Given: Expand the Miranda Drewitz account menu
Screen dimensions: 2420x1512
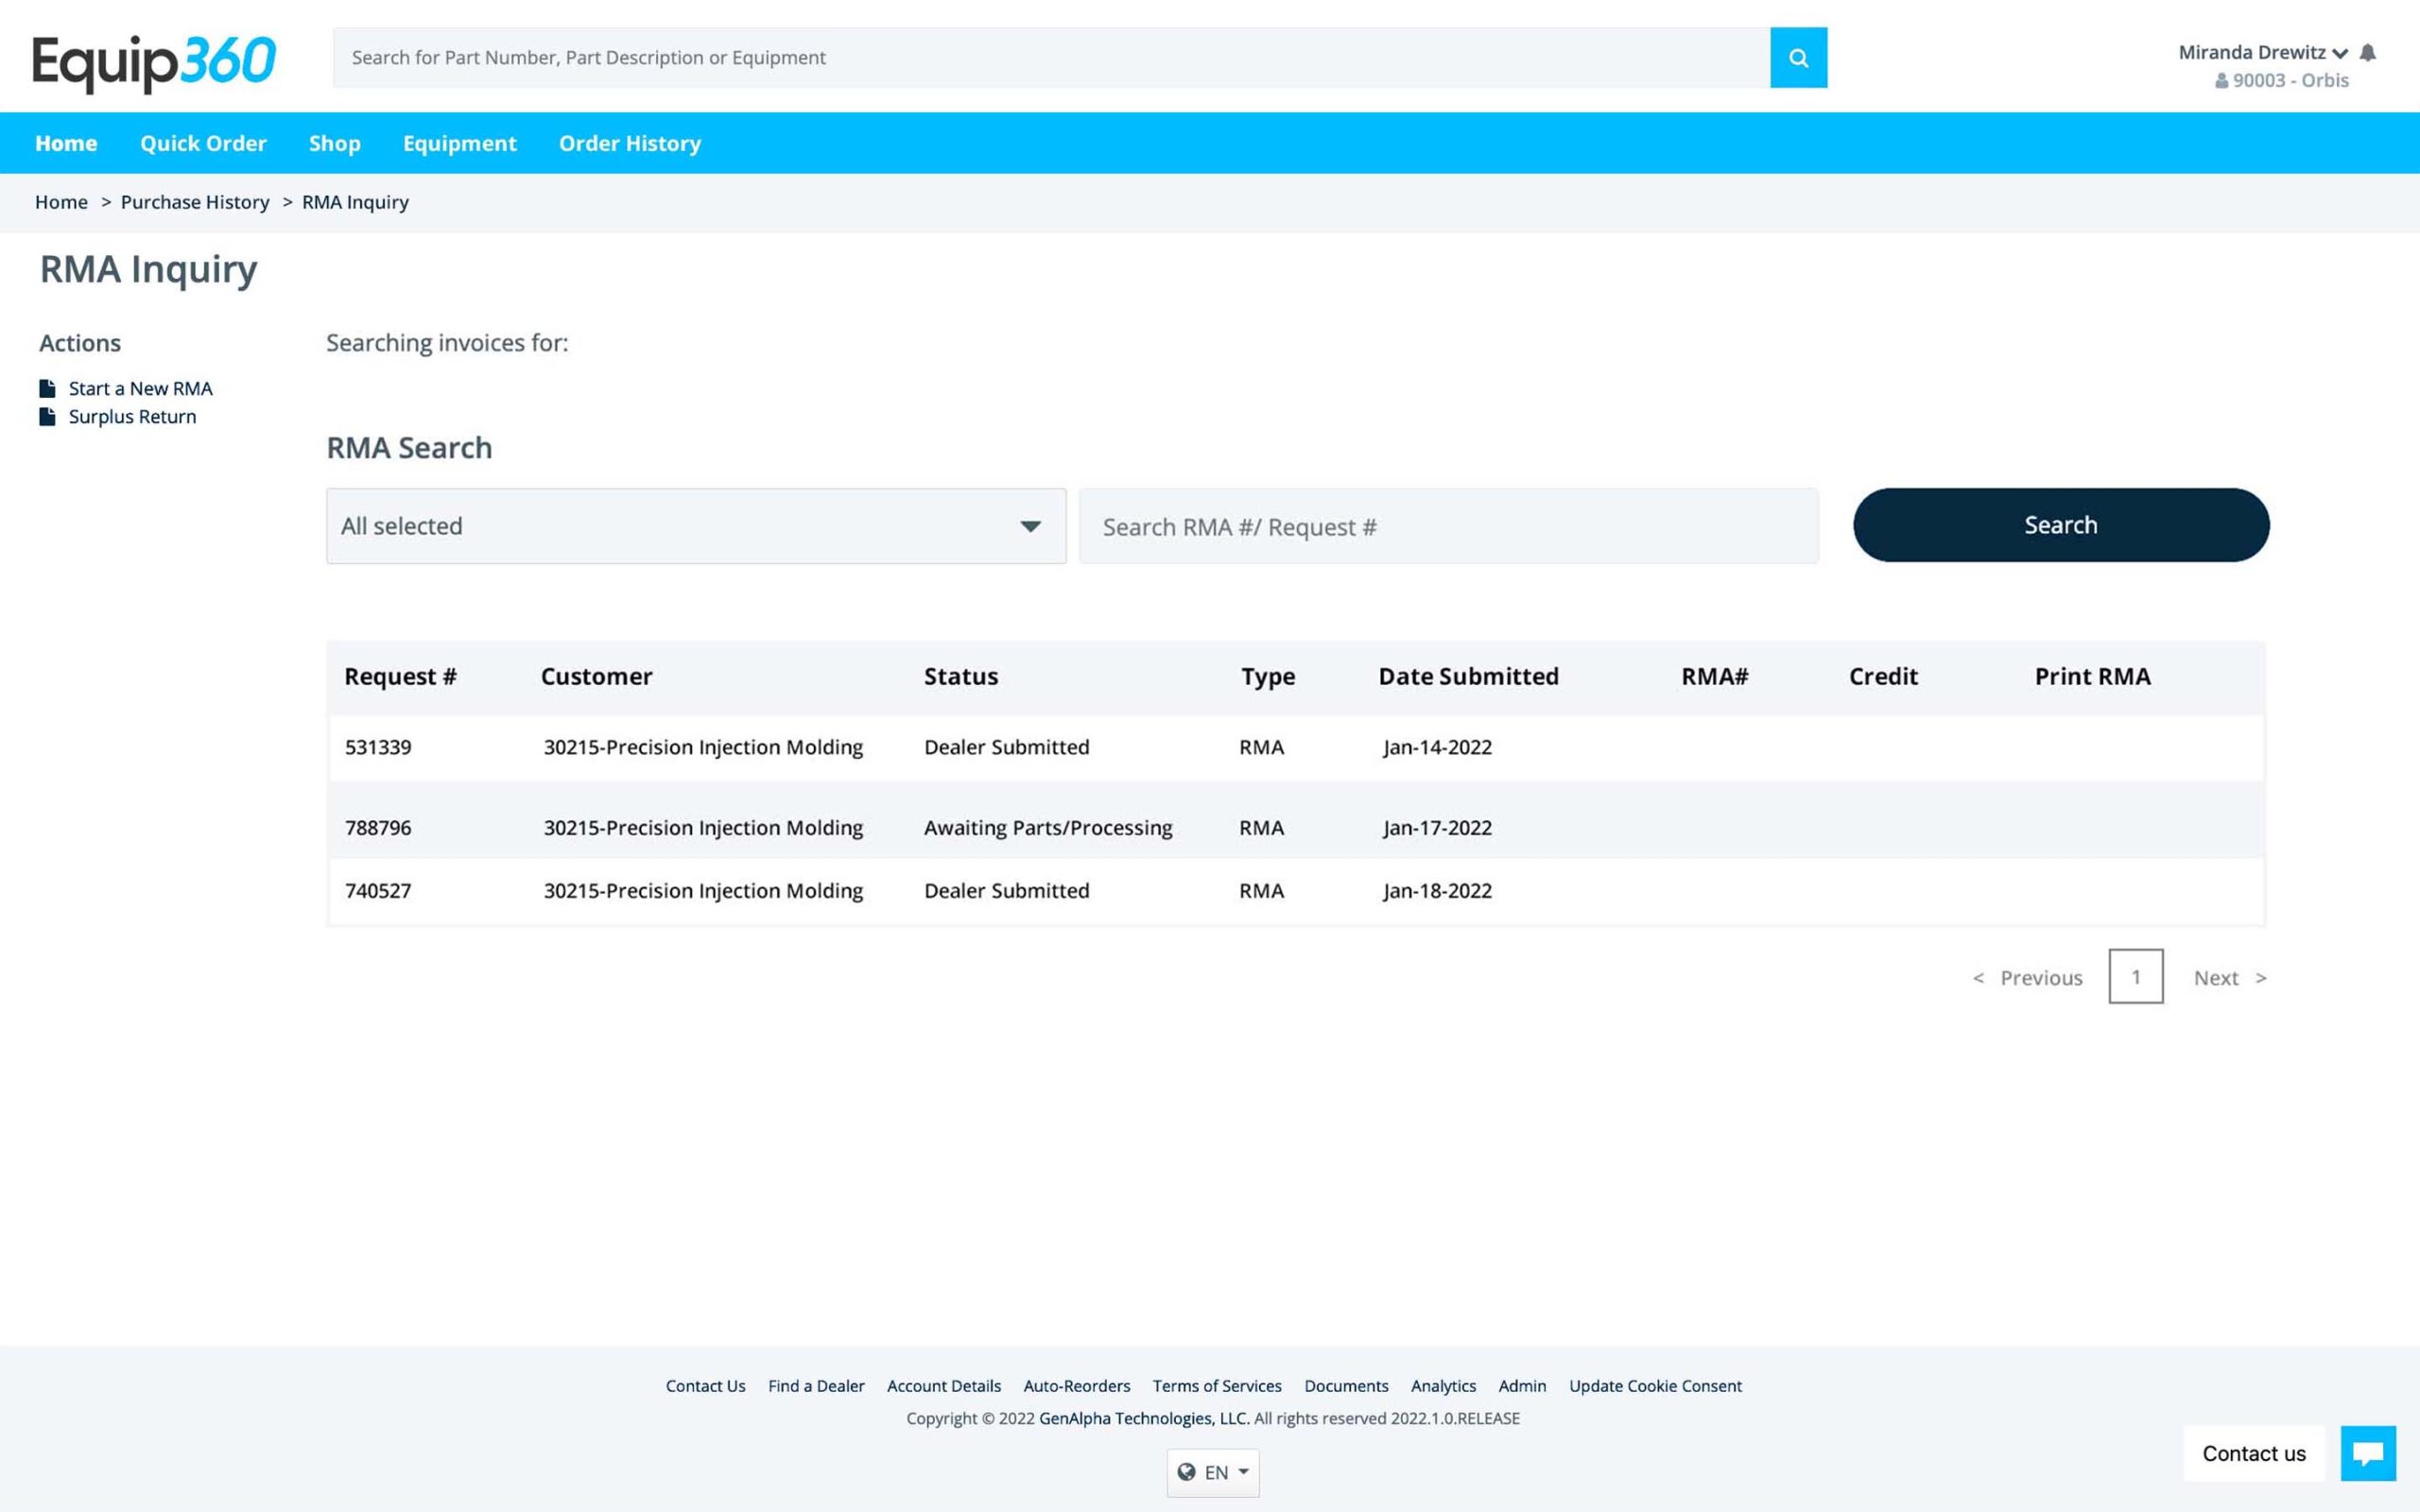Looking at the screenshot, I should (2263, 52).
